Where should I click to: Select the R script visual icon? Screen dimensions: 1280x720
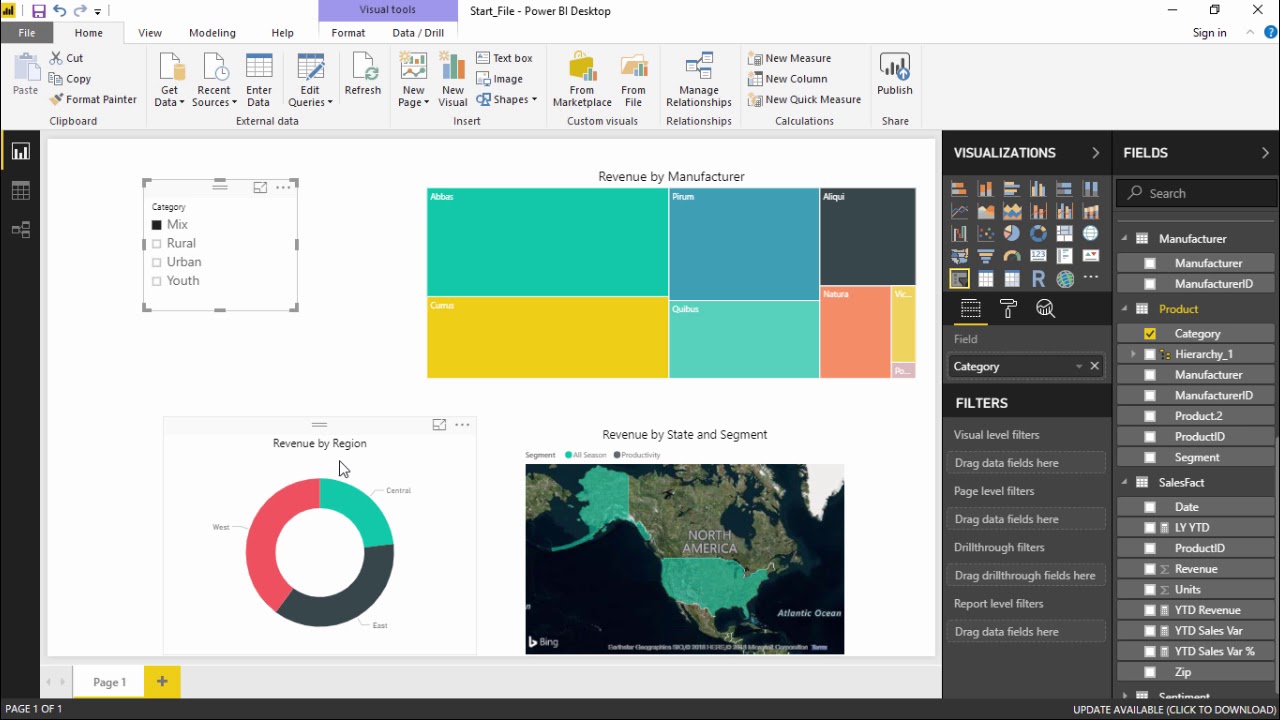tap(1038, 279)
